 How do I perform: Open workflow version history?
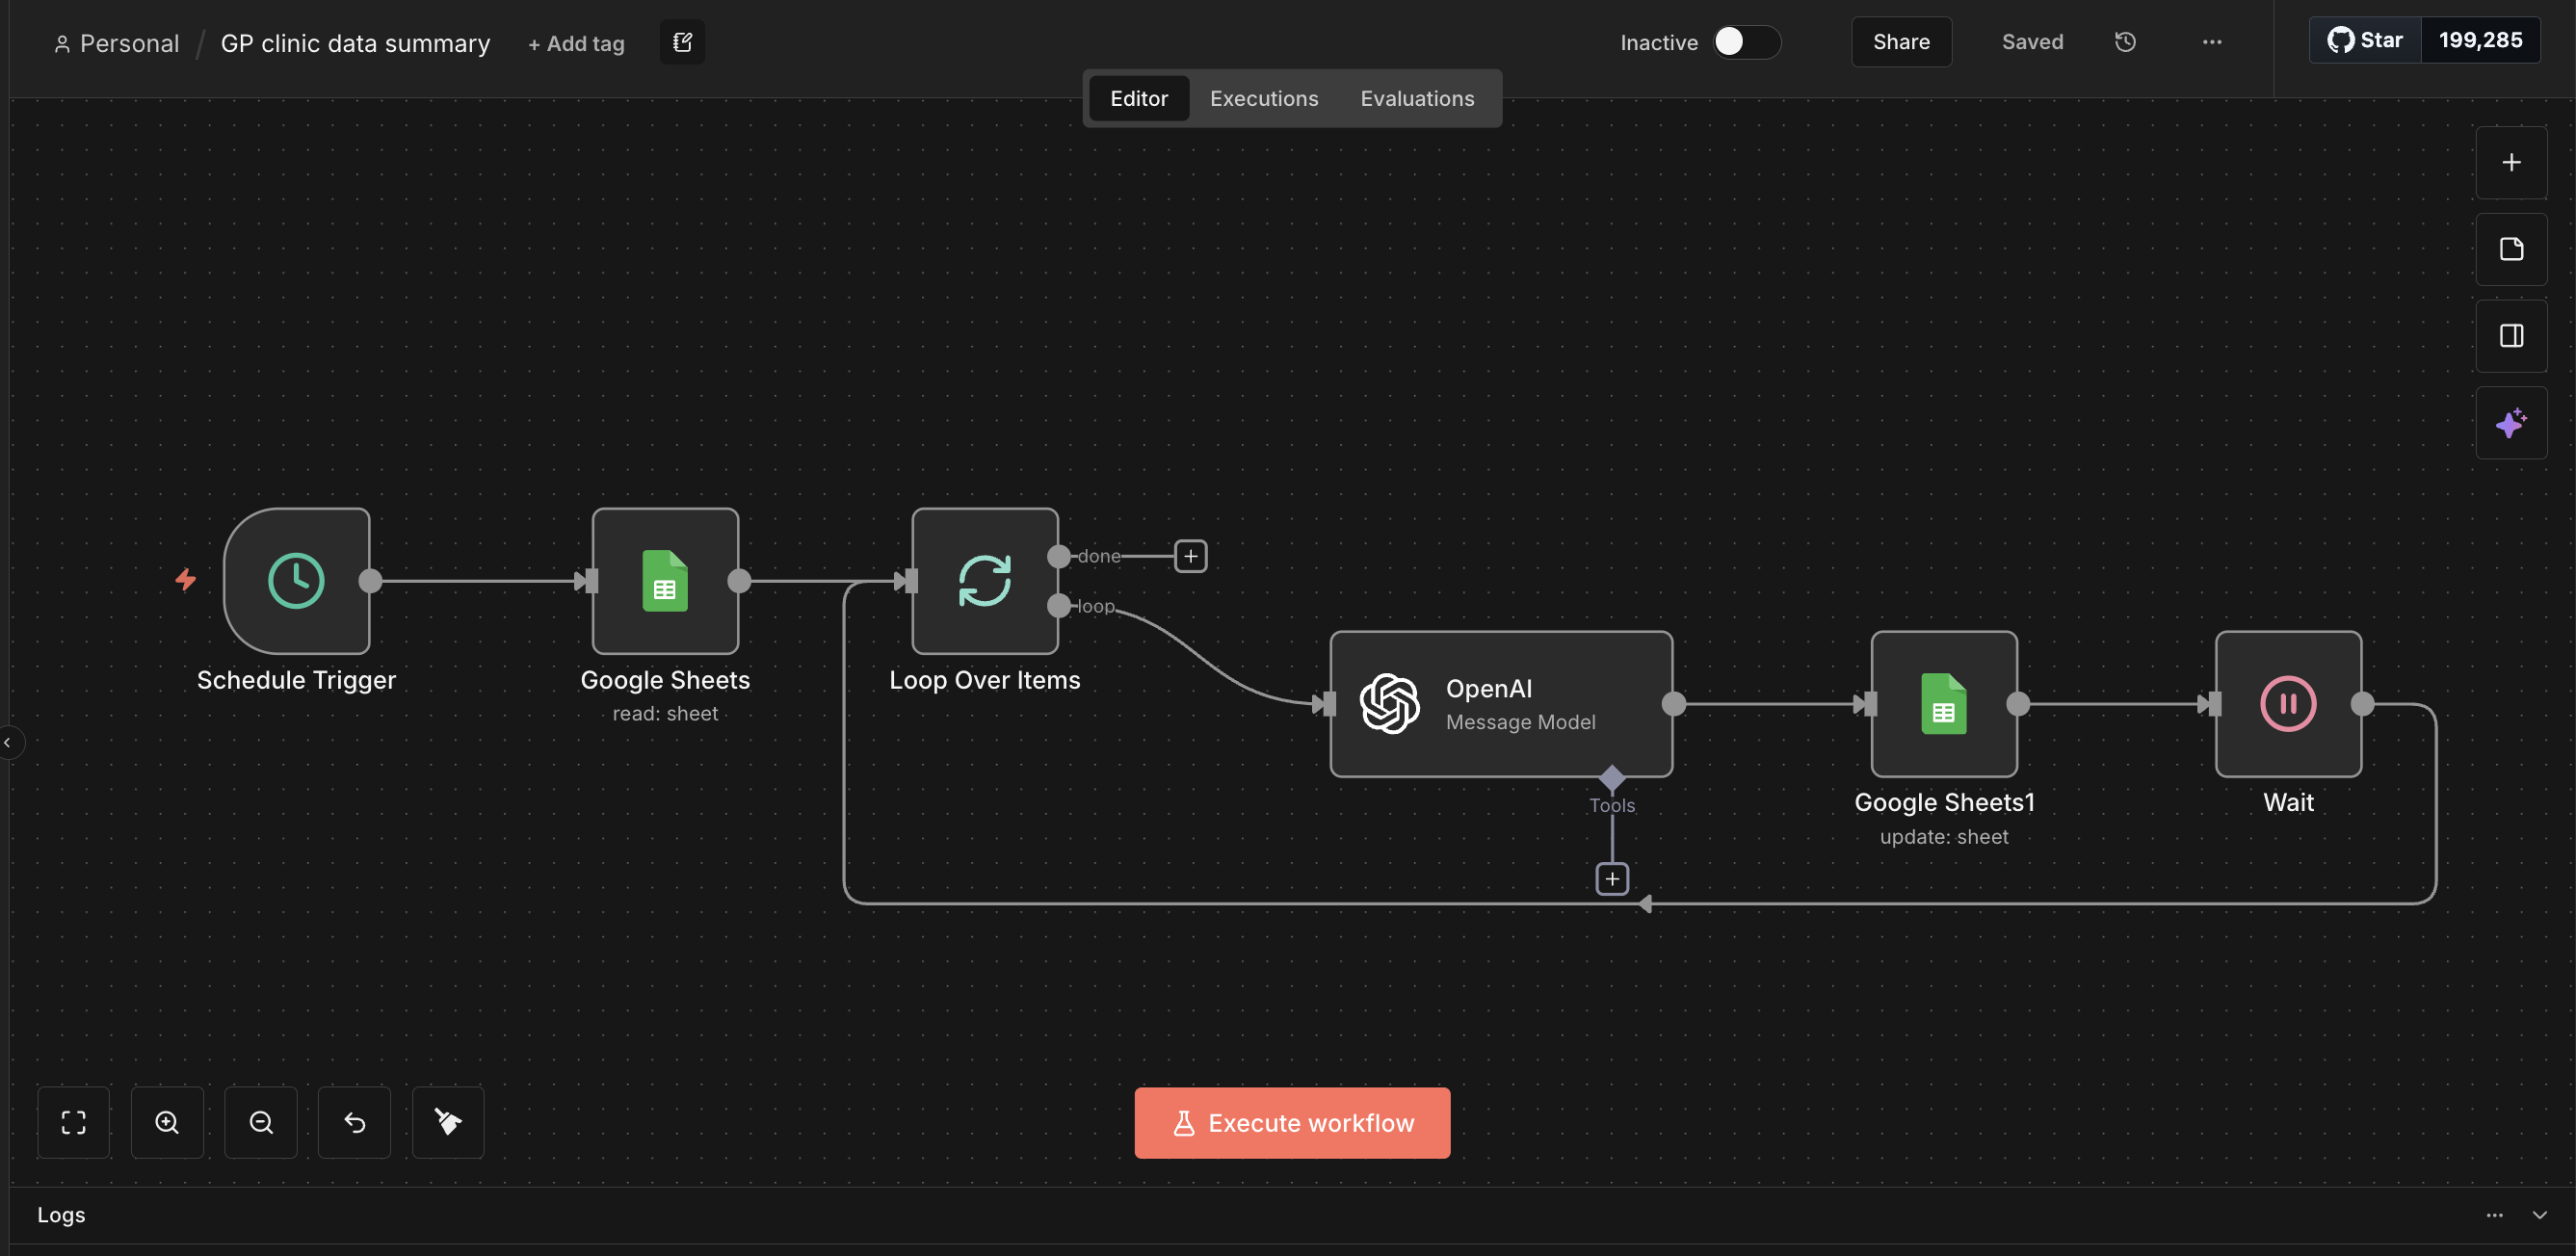2125,42
